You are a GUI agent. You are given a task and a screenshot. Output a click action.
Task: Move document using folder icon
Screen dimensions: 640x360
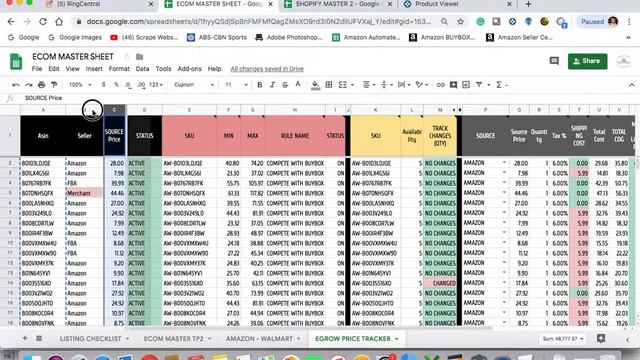(x=140, y=57)
